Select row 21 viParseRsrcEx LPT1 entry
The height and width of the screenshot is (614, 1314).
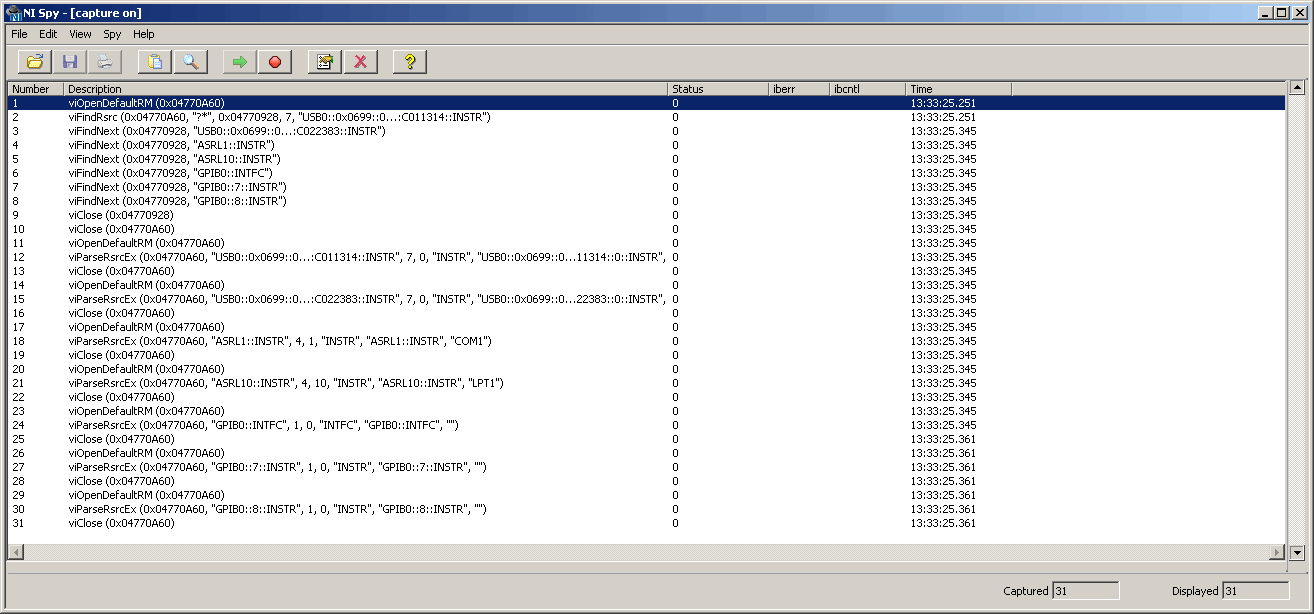coord(646,383)
